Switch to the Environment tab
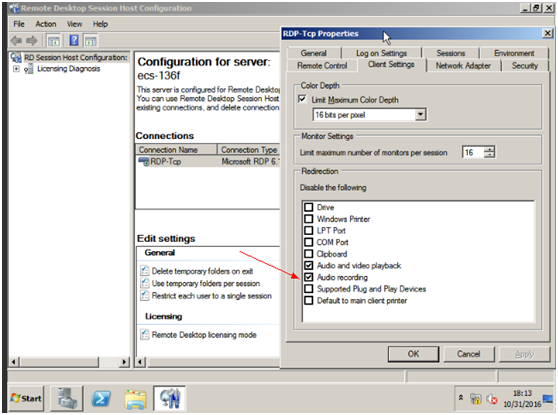 pos(514,53)
